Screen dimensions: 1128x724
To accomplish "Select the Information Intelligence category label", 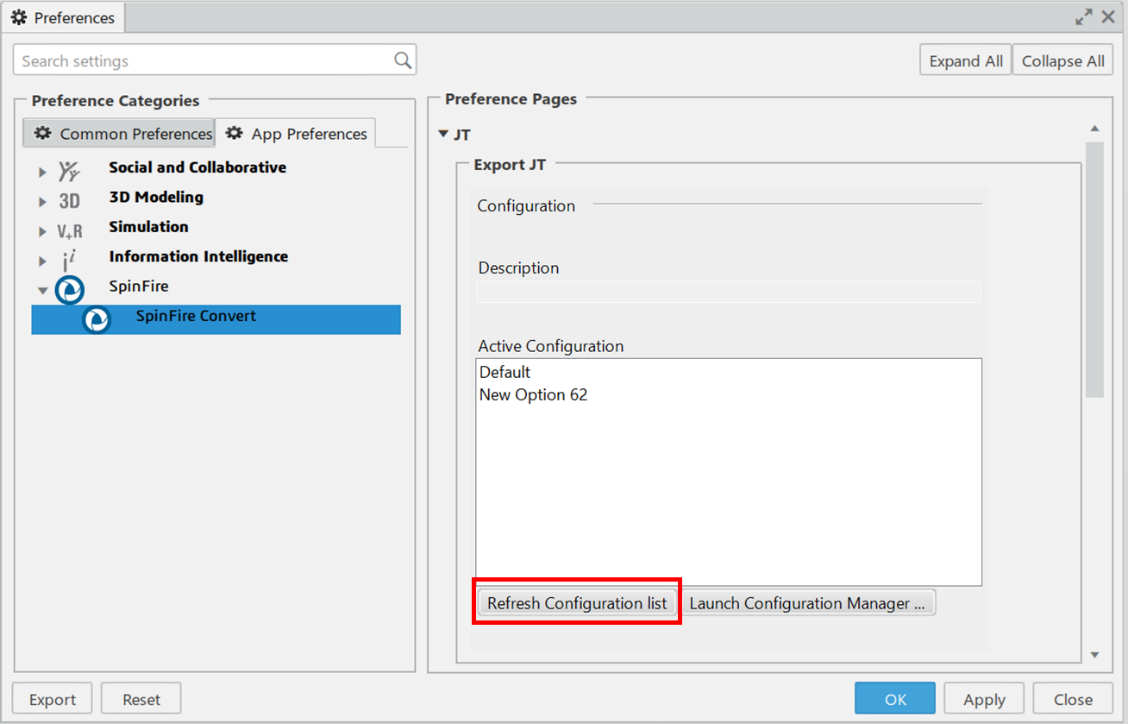I will [x=198, y=256].
